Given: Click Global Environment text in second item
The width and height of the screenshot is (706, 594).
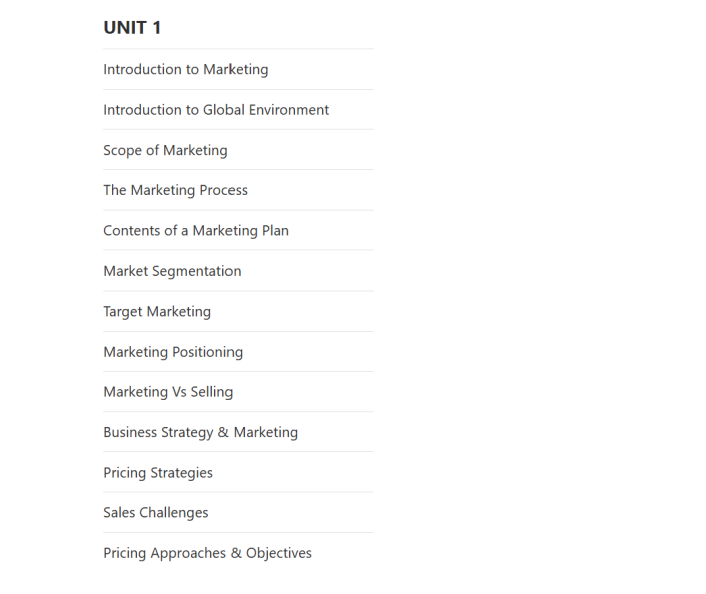Looking at the screenshot, I should pos(266,110).
